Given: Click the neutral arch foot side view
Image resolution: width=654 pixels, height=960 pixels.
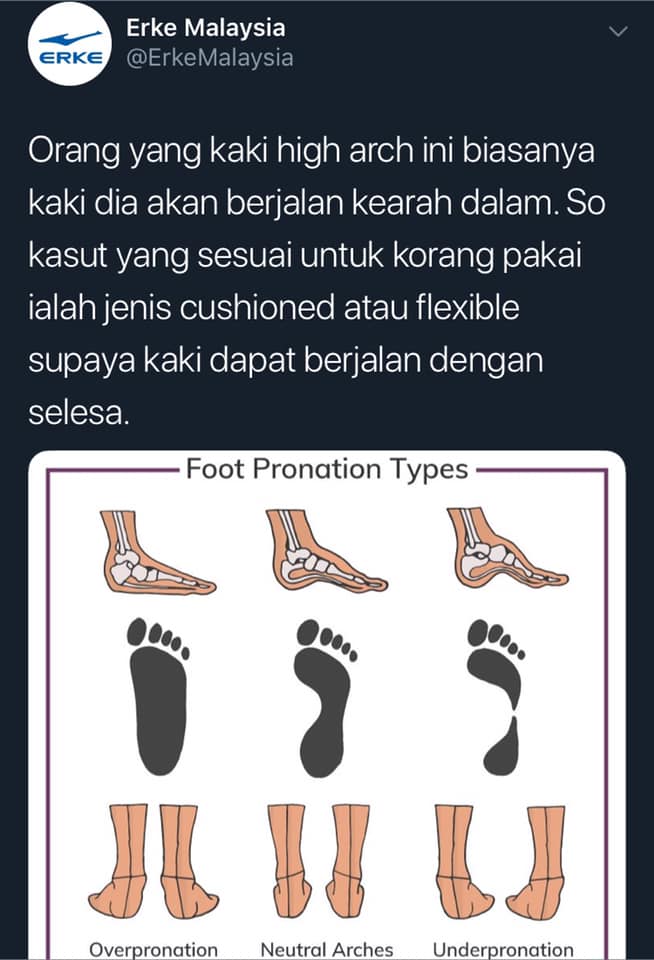Looking at the screenshot, I should pos(326,550).
